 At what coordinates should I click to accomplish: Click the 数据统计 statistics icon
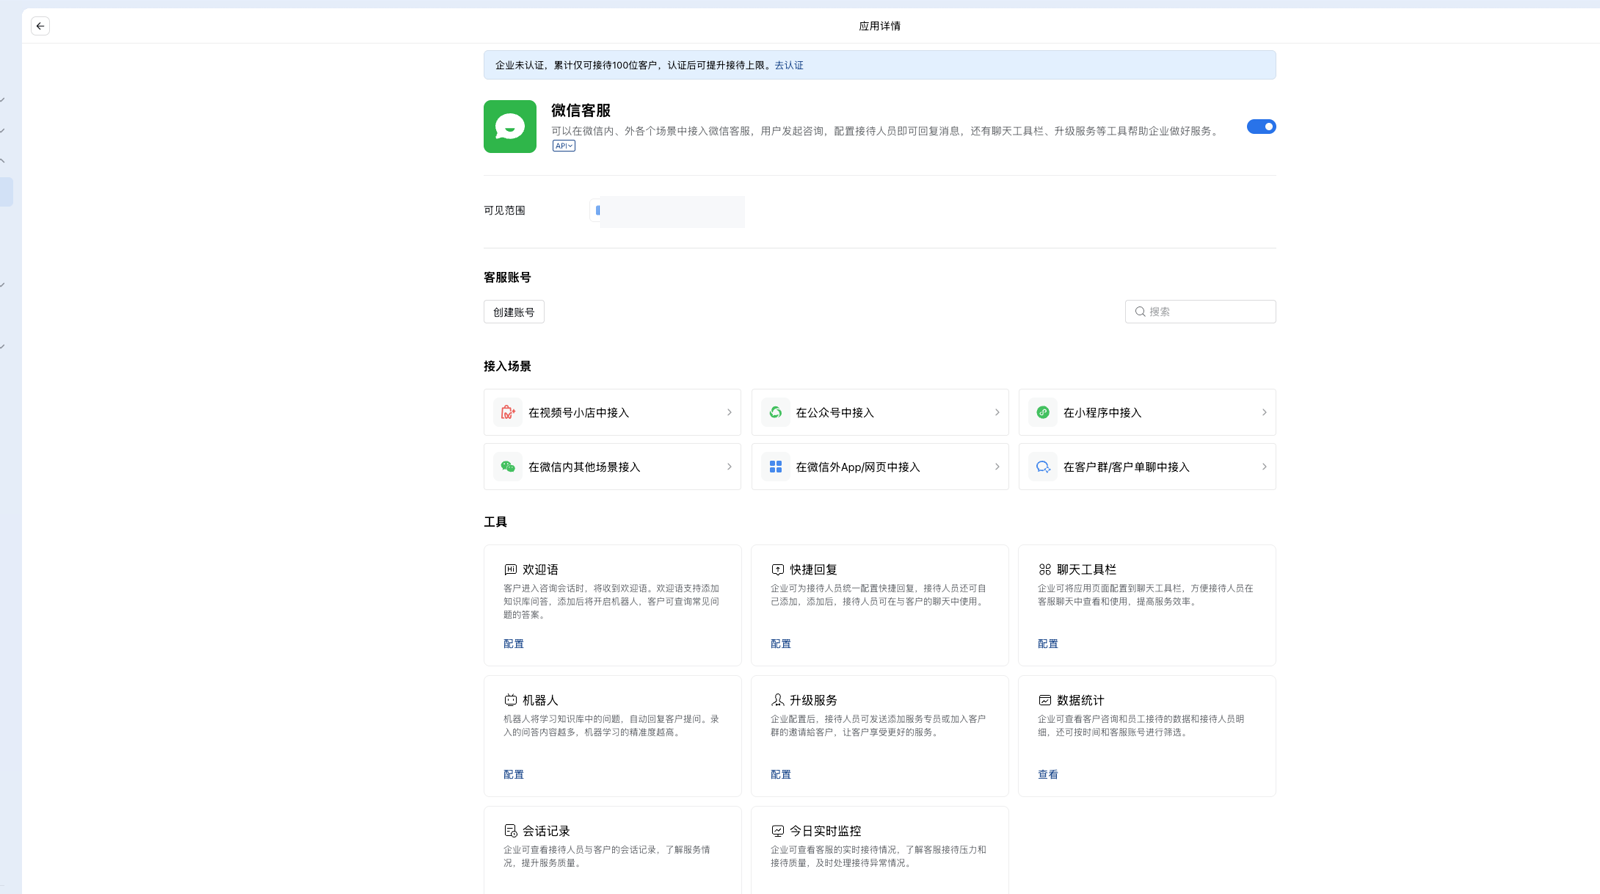[x=1044, y=701]
